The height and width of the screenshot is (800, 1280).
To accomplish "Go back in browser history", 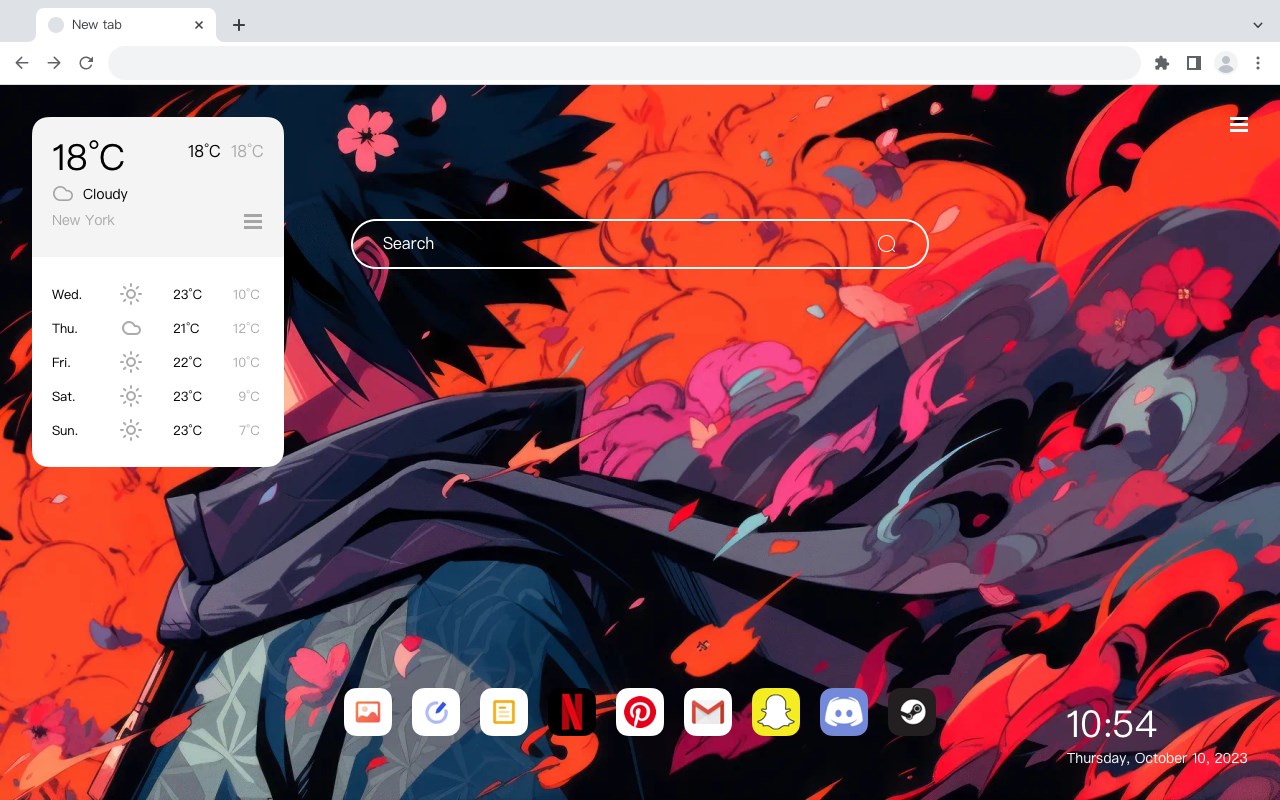I will click(22, 63).
